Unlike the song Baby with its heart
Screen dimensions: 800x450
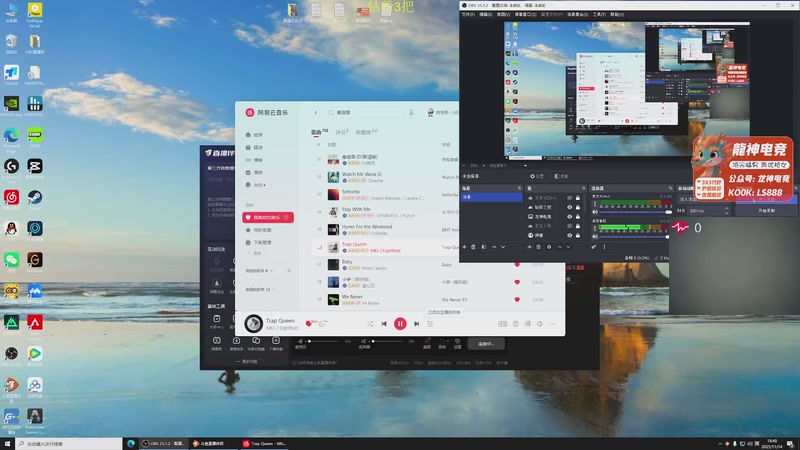tap(517, 264)
